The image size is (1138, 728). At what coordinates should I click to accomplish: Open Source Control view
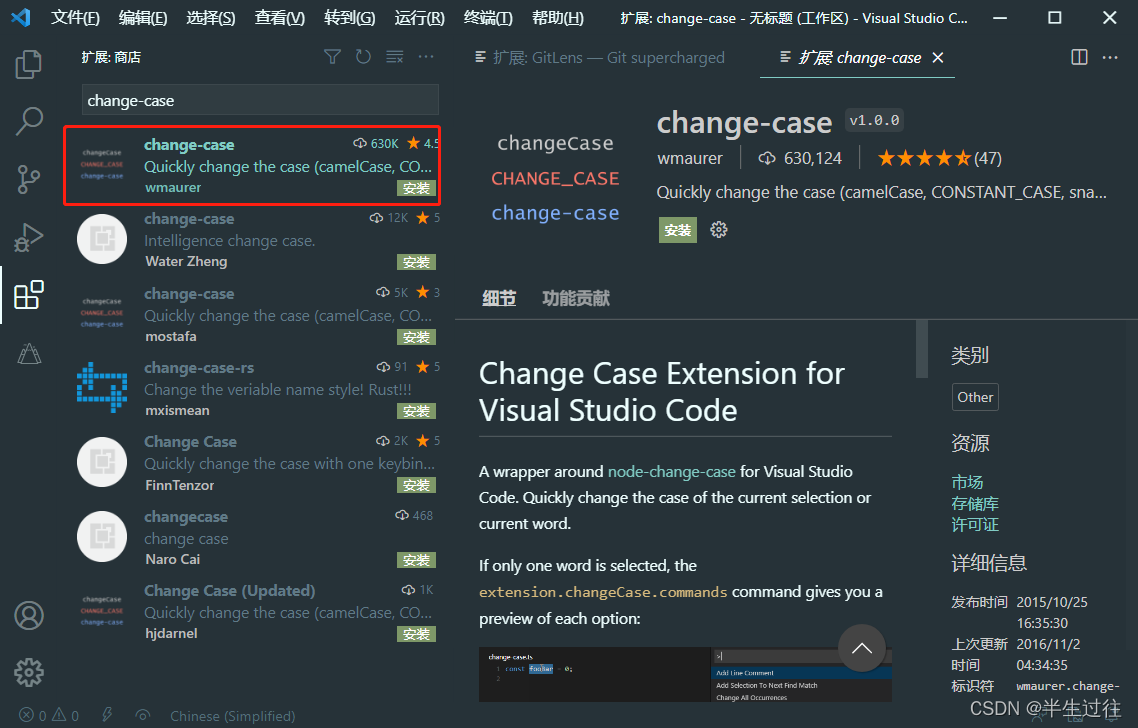pos(28,179)
